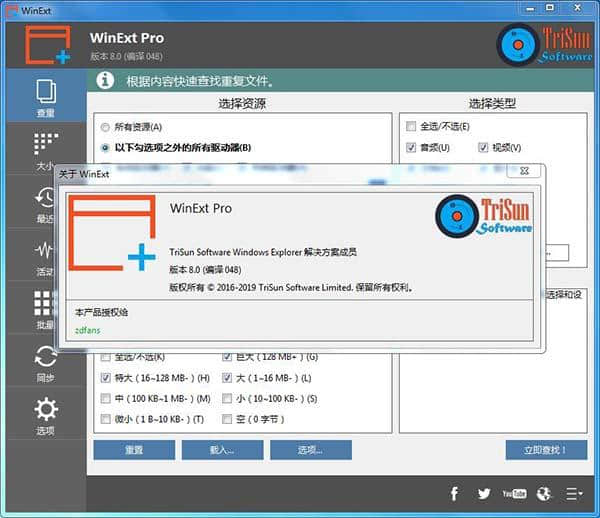The width and height of the screenshot is (600, 518).
Task: Uncheck the 特大 (16~128 MB) size checkbox
Action: (x=106, y=378)
